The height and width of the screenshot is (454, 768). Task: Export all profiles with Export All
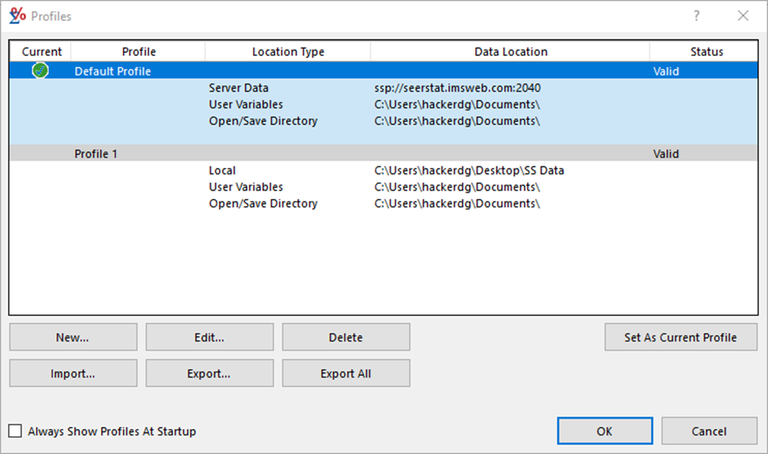345,373
